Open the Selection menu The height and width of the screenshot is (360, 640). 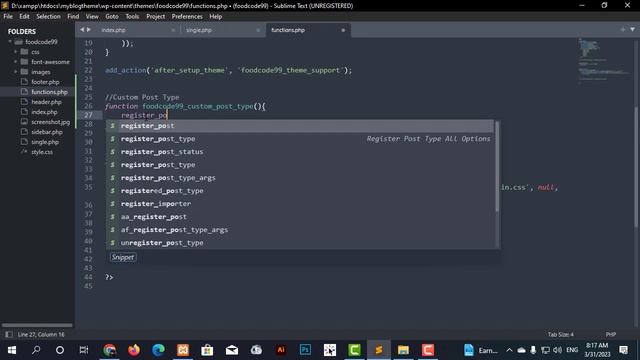(48, 16)
